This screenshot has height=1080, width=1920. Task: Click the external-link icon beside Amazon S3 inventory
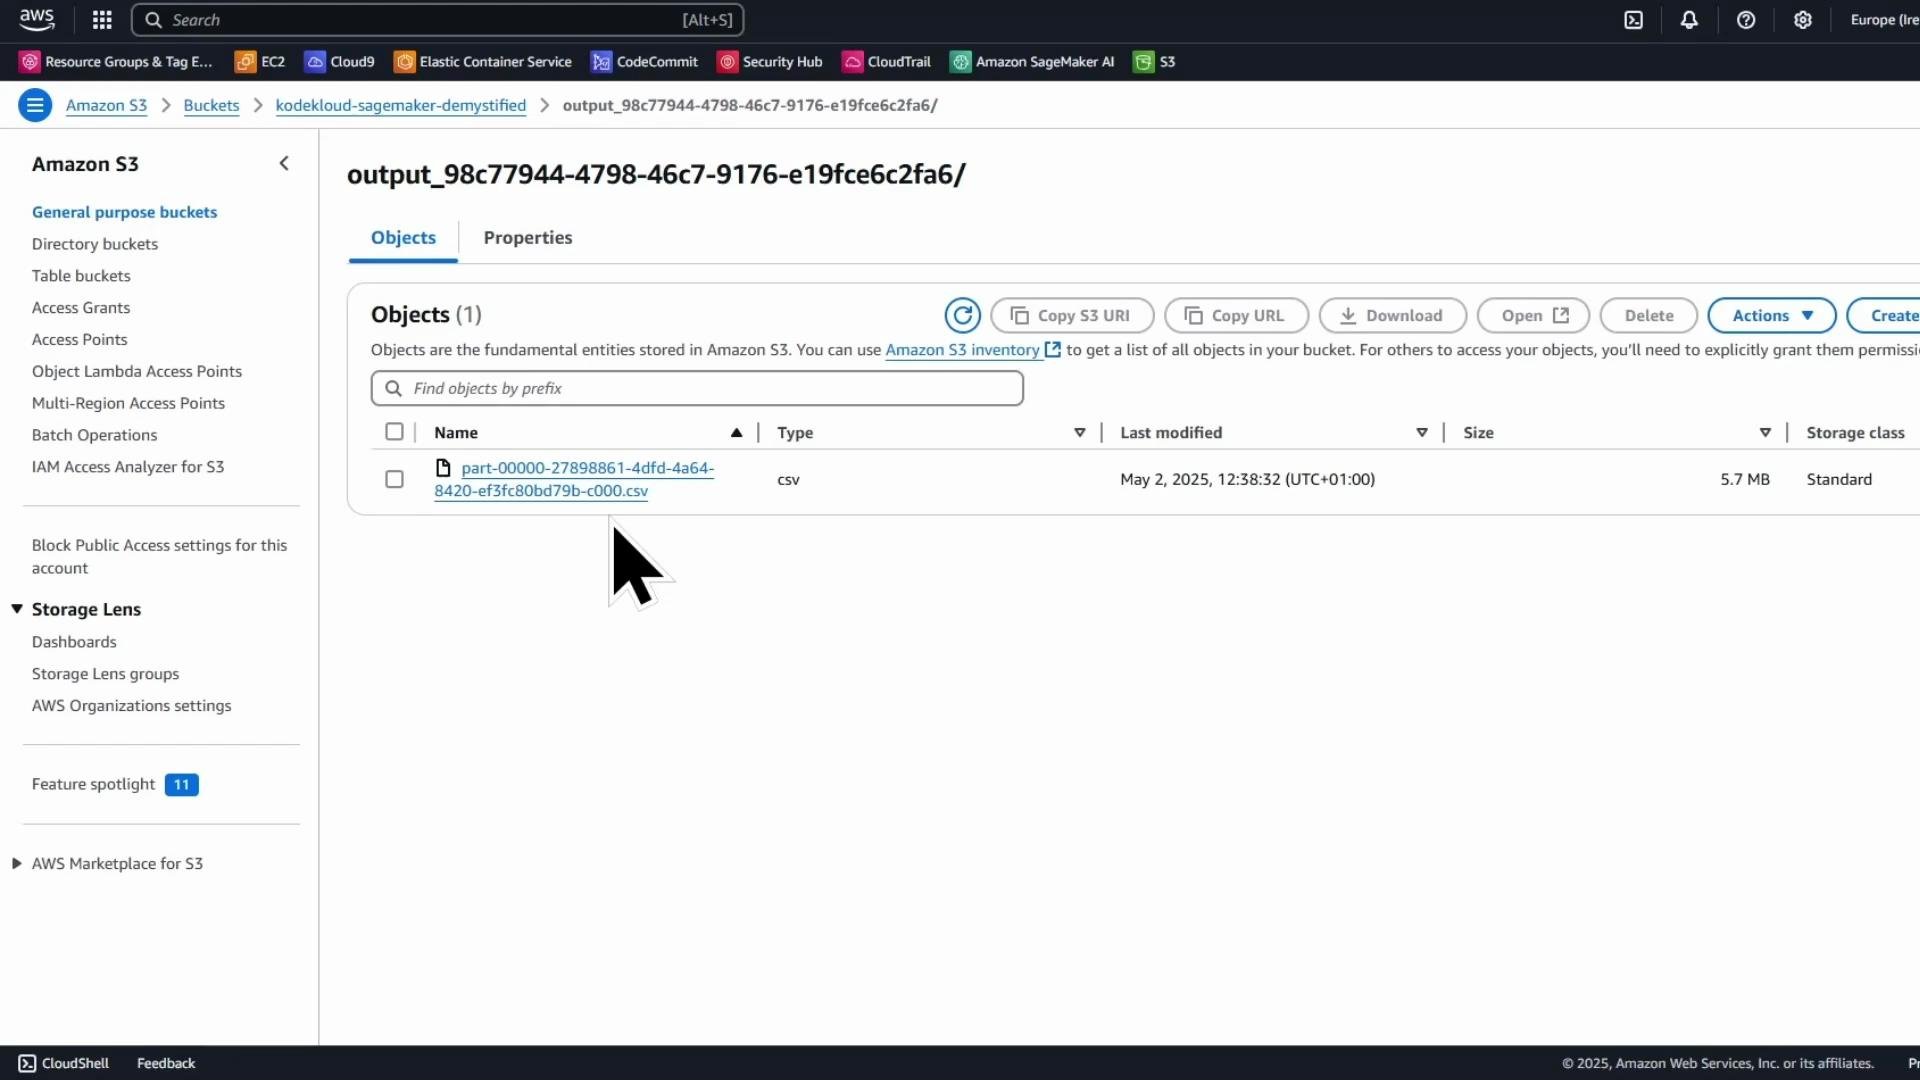pyautogui.click(x=1052, y=349)
